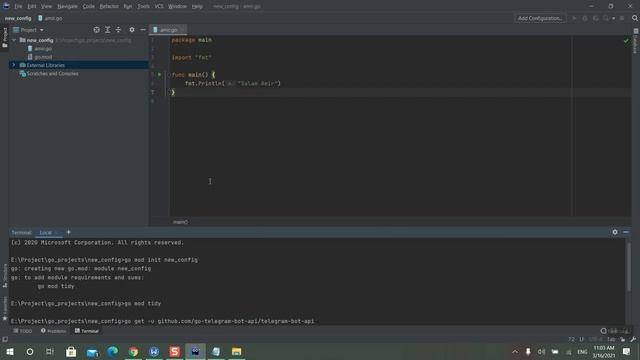Hide terminal panel with minus icon
The width and height of the screenshot is (640, 360).
[626, 232]
